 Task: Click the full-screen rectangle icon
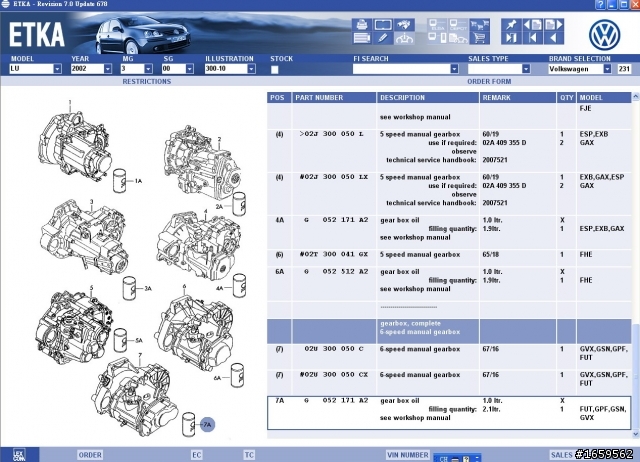(383, 24)
